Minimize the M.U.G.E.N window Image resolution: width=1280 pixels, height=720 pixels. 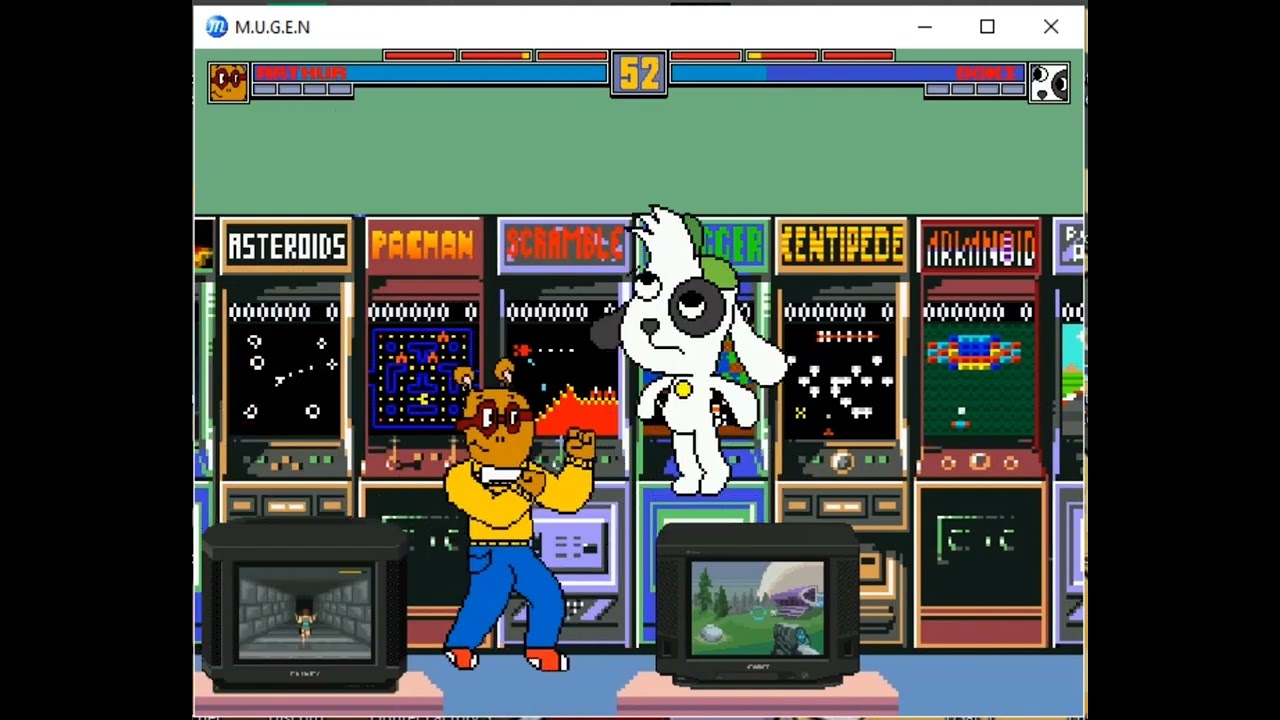pyautogui.click(x=925, y=27)
